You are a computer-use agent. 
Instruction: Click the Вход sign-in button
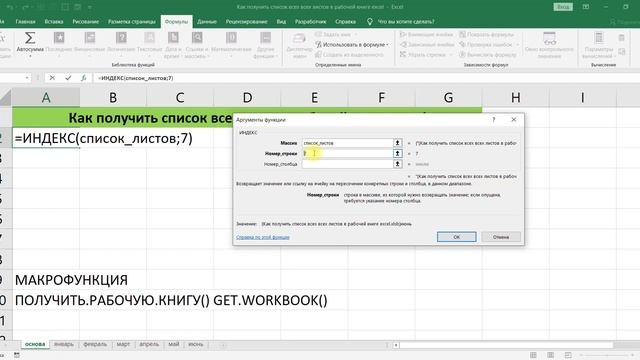point(563,7)
